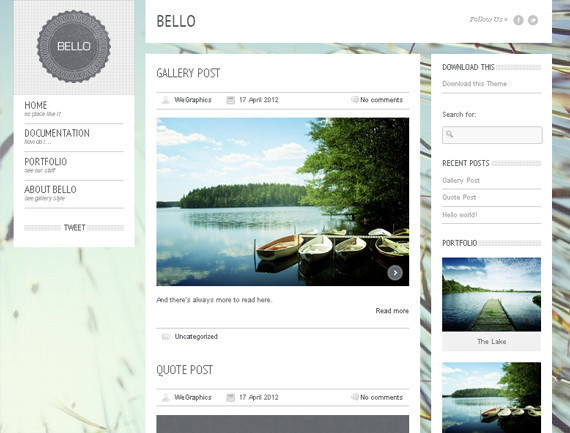Follow the Read more link
Screen dimensions: 570x433
392,311
